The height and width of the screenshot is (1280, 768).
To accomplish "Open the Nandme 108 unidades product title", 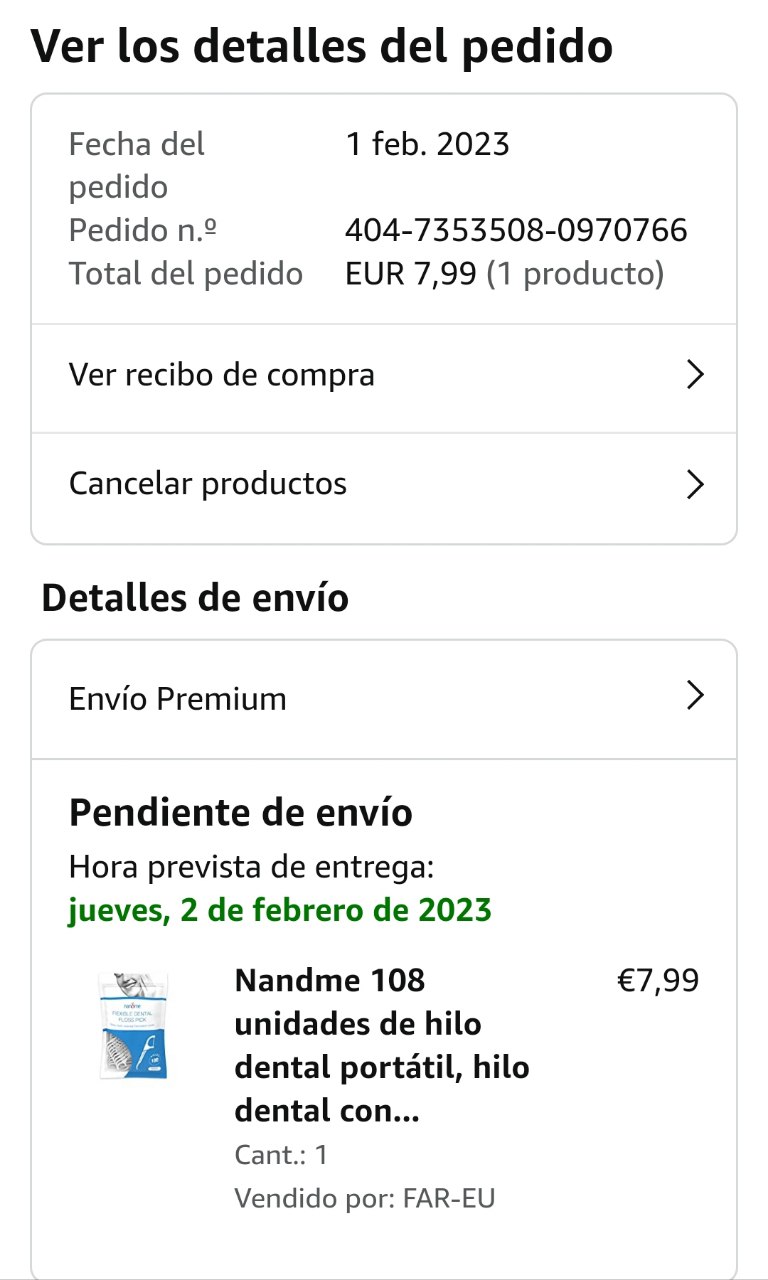I will click(382, 1045).
